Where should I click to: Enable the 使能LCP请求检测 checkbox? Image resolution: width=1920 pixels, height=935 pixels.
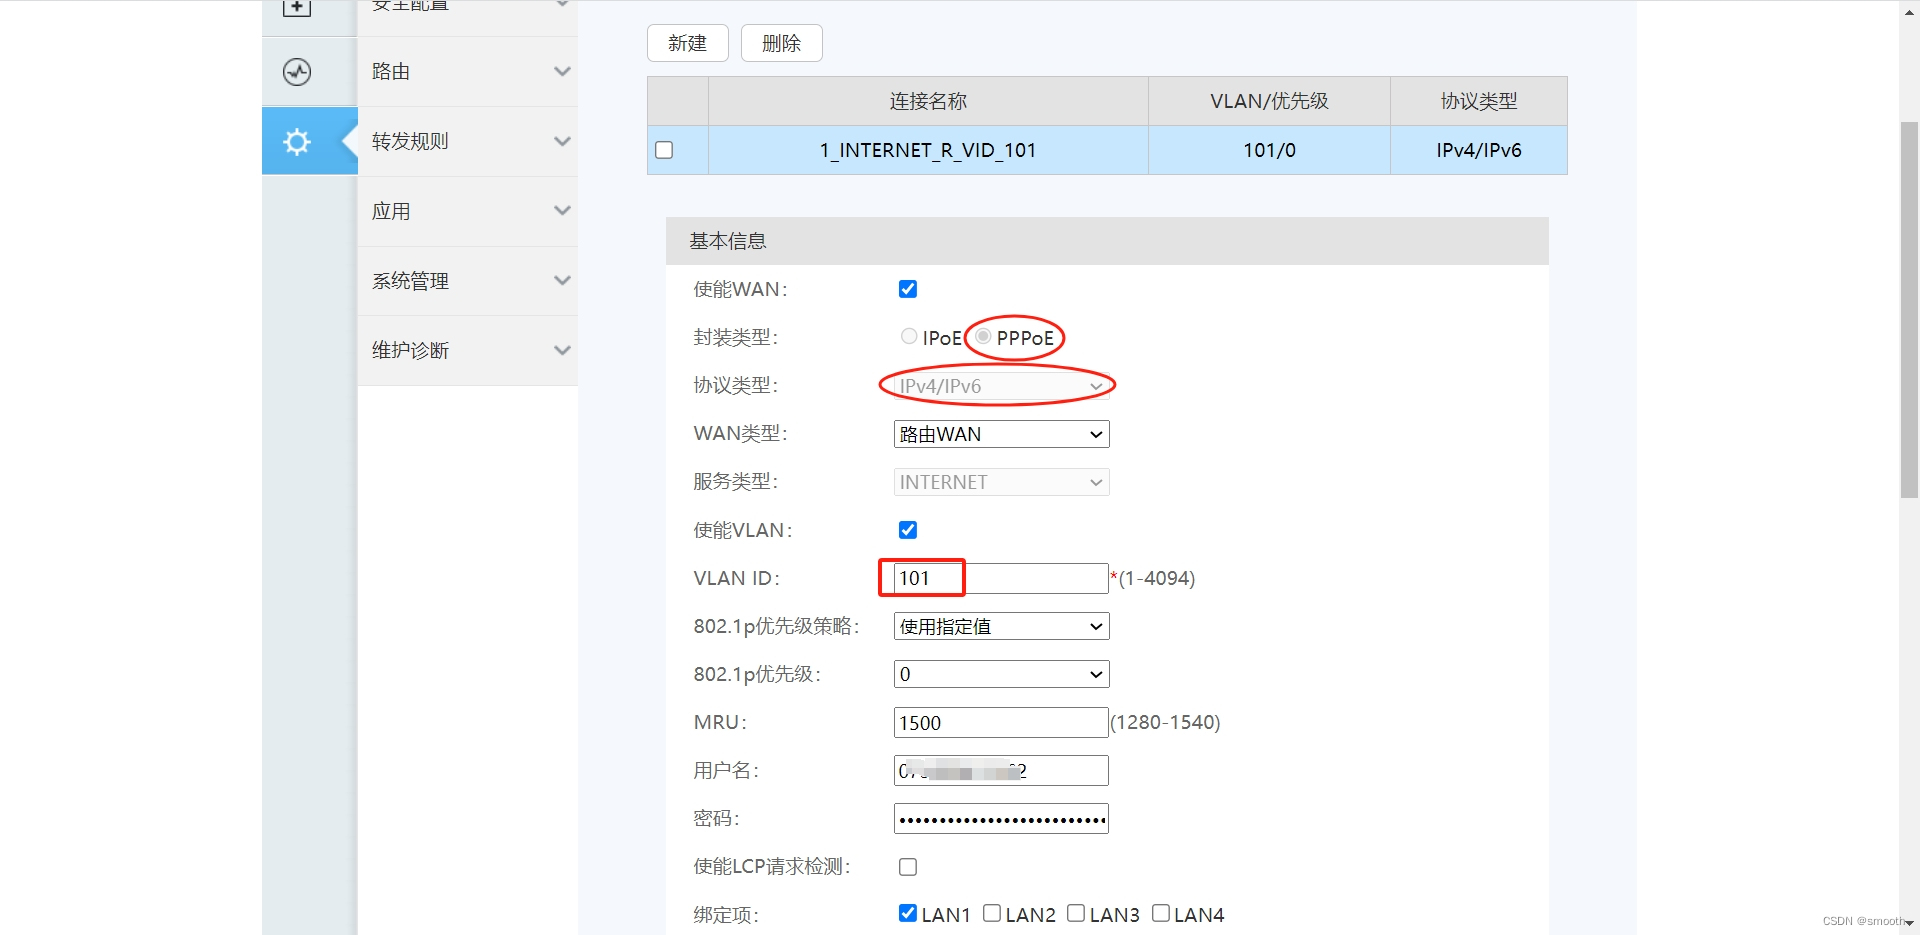[907, 866]
